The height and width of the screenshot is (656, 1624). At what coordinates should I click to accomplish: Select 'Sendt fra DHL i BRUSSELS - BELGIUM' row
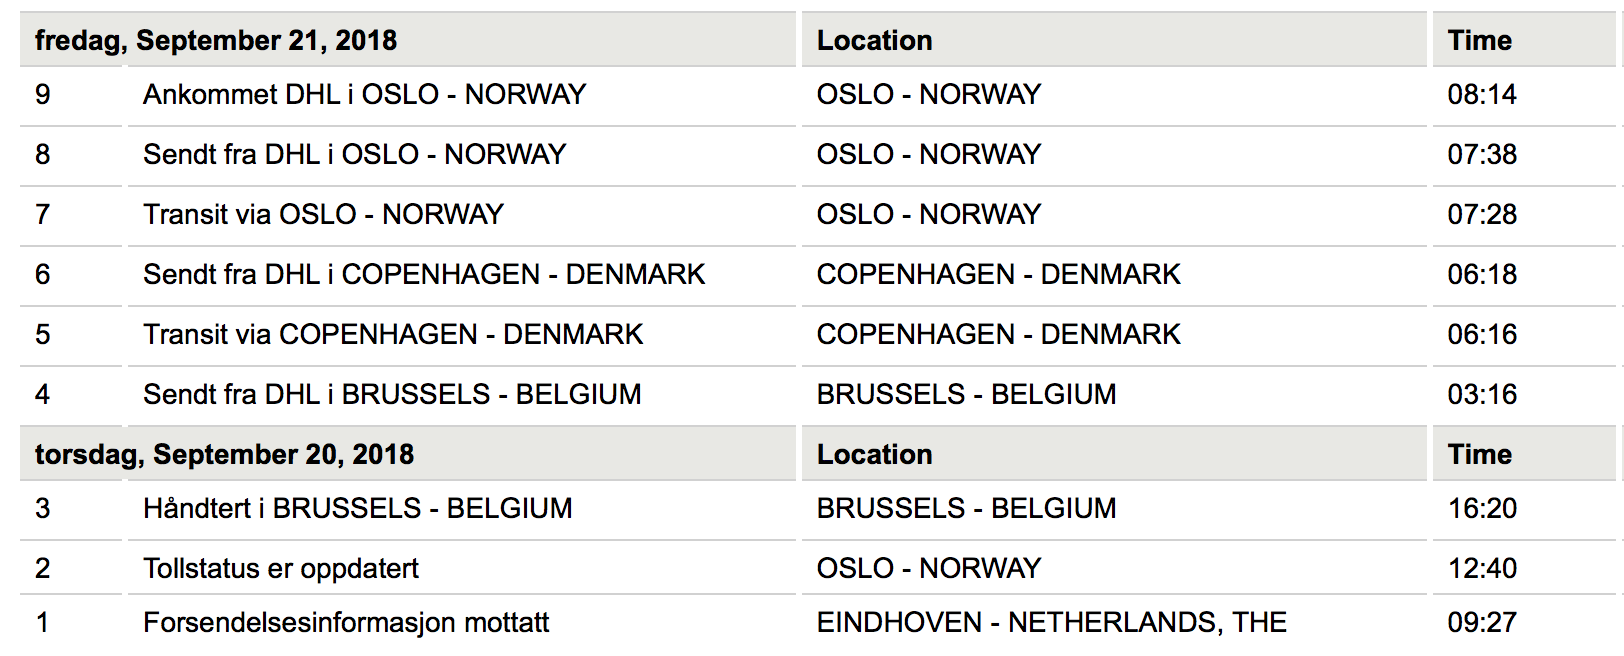[x=392, y=395]
